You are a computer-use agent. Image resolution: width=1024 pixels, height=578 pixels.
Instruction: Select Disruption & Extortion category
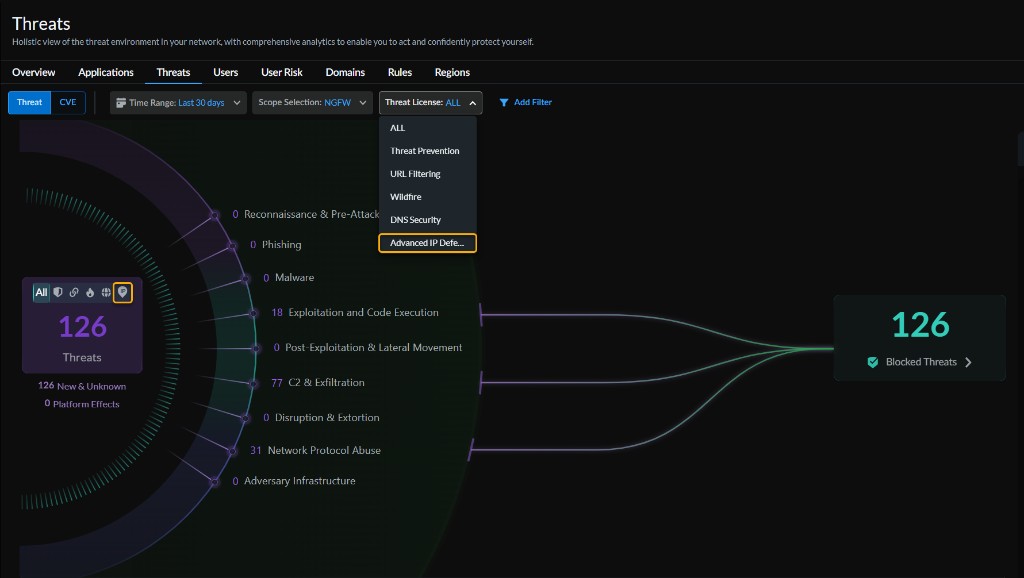[x=321, y=417]
